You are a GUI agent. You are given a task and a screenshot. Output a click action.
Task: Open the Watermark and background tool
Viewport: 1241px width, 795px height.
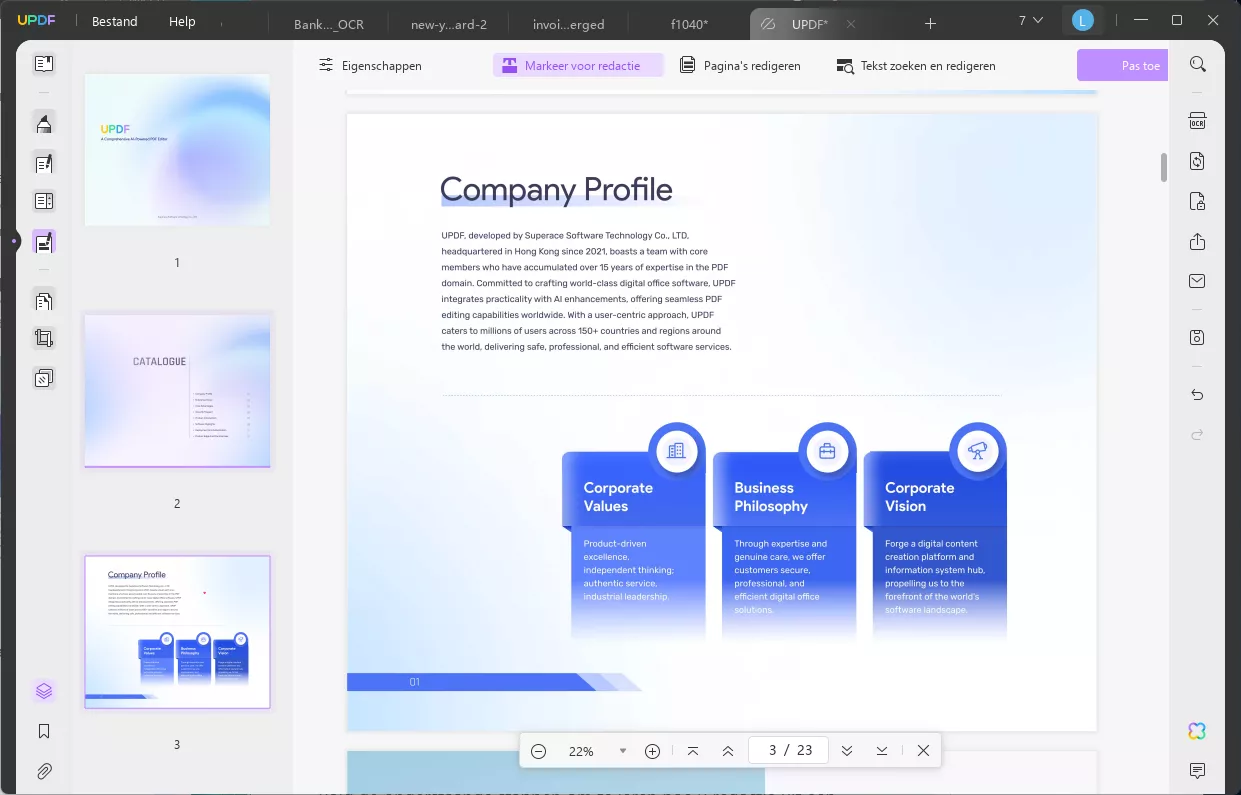(43, 378)
